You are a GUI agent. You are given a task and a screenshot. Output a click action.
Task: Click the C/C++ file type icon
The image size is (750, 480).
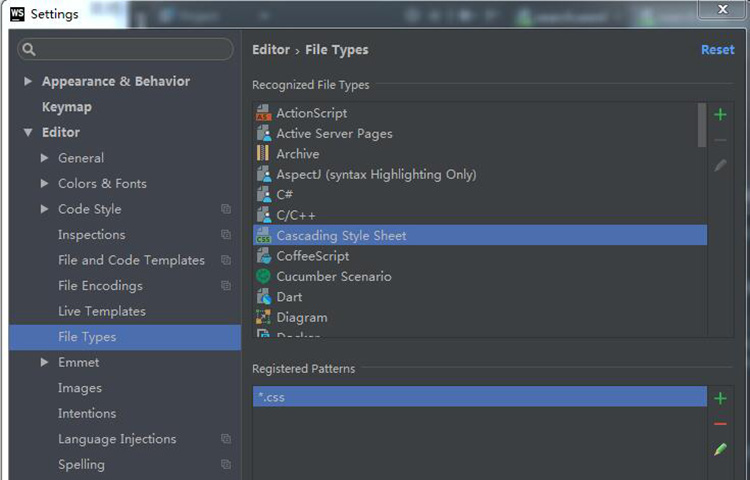(x=264, y=215)
